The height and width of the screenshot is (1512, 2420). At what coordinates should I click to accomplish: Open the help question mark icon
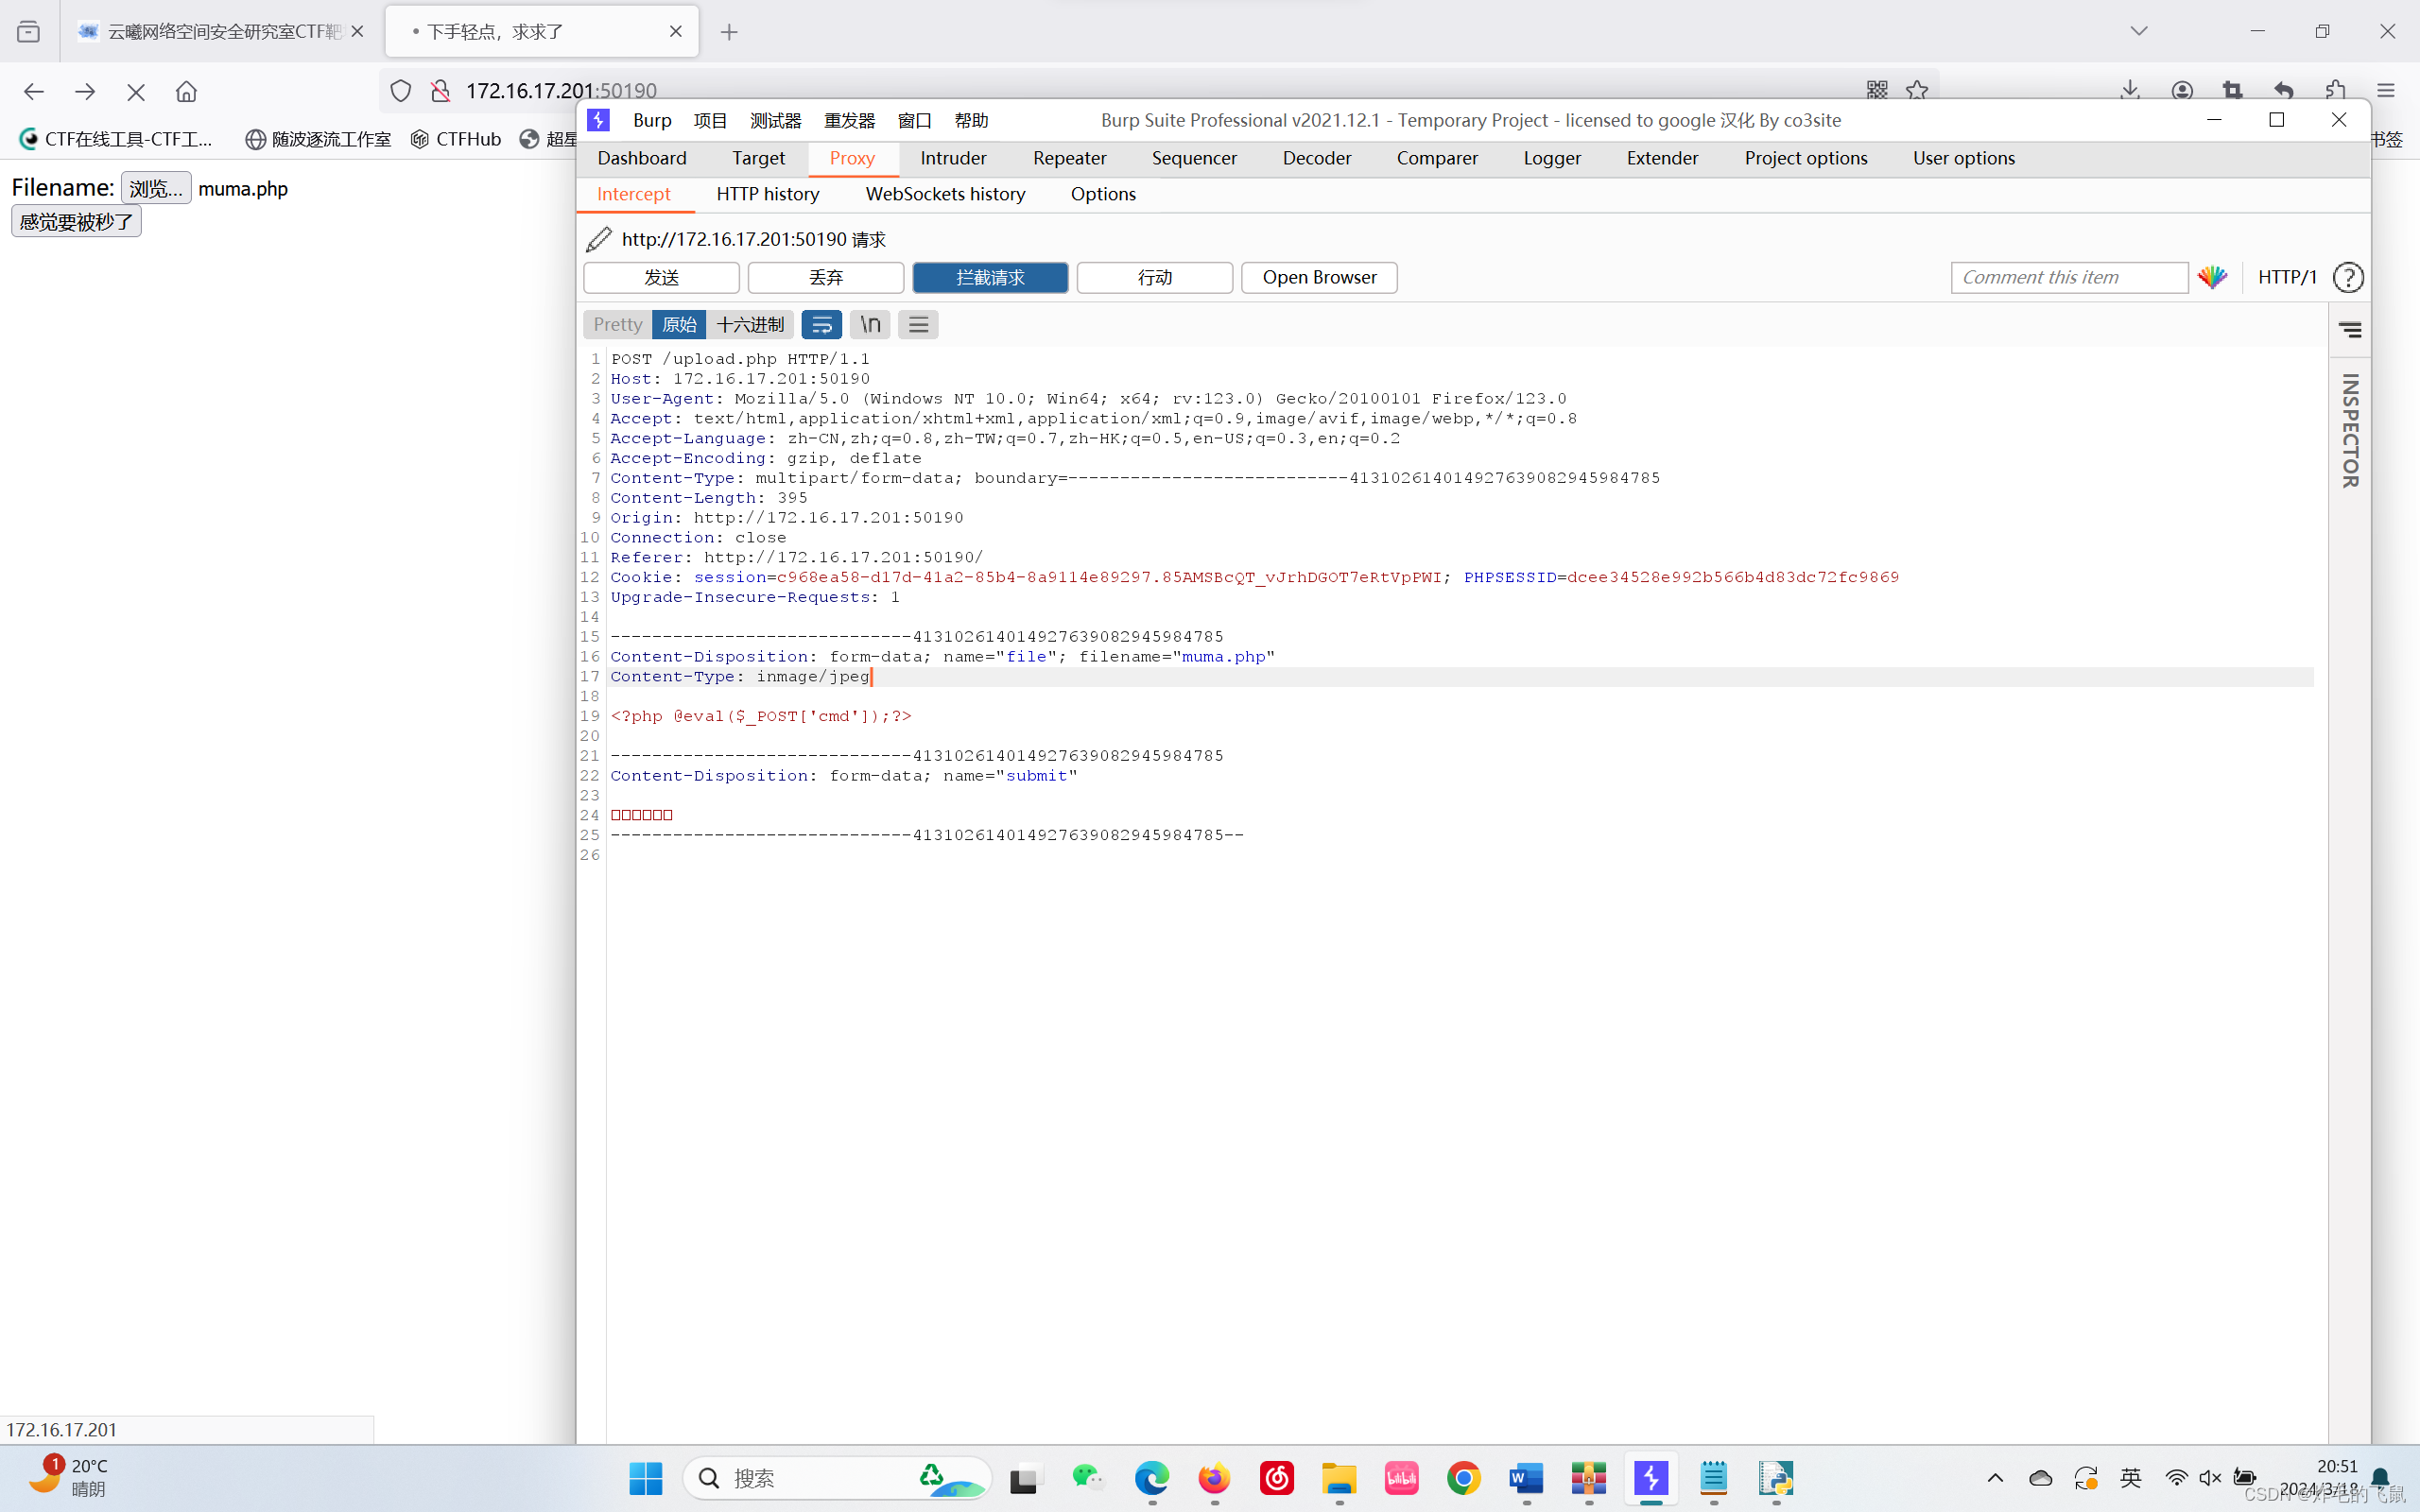click(2347, 277)
